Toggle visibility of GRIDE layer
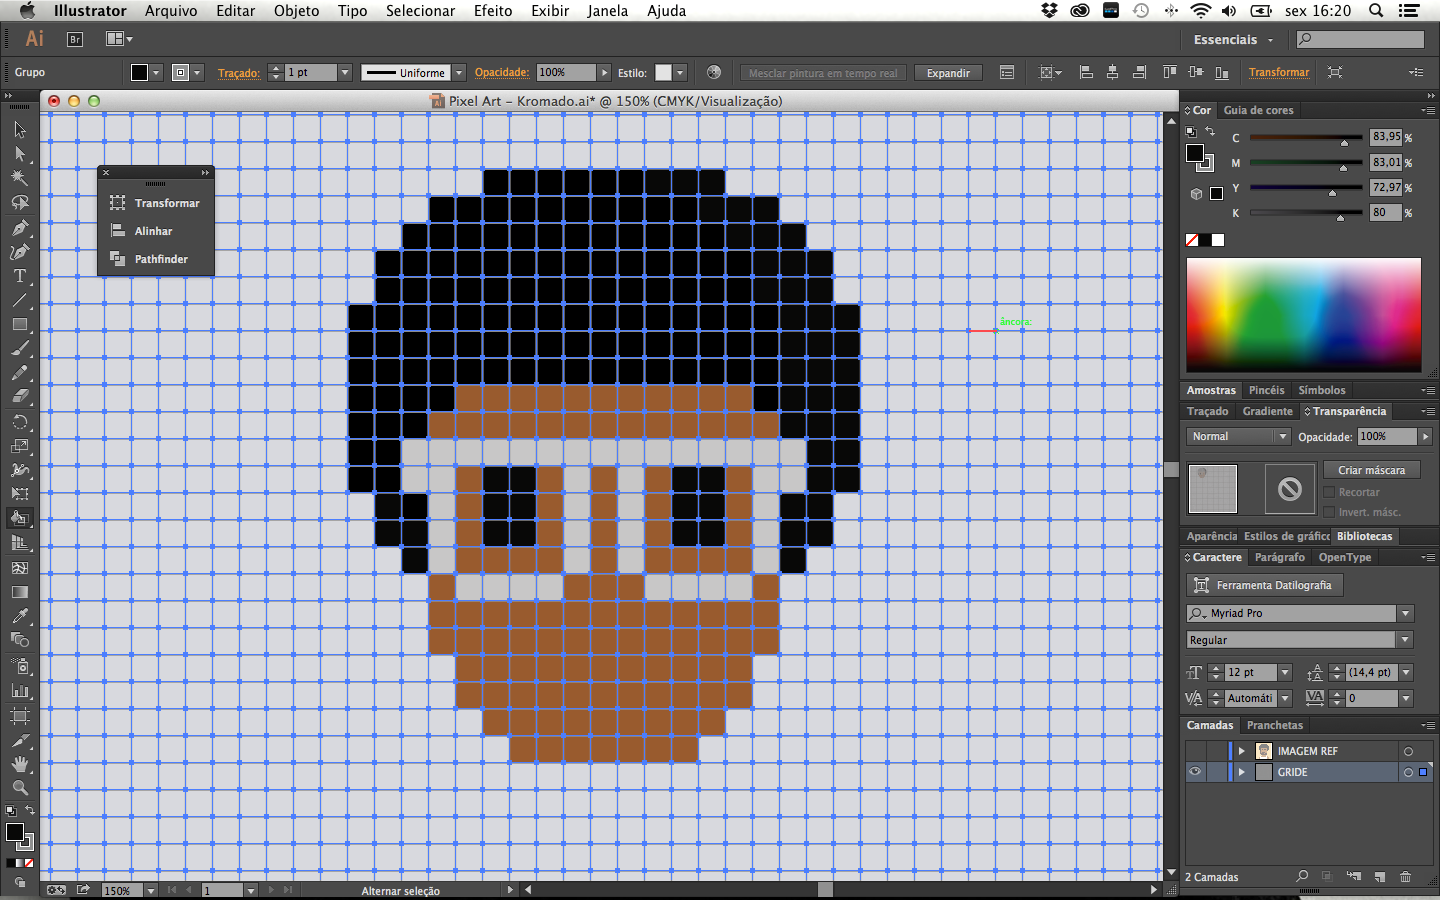 pos(1195,772)
